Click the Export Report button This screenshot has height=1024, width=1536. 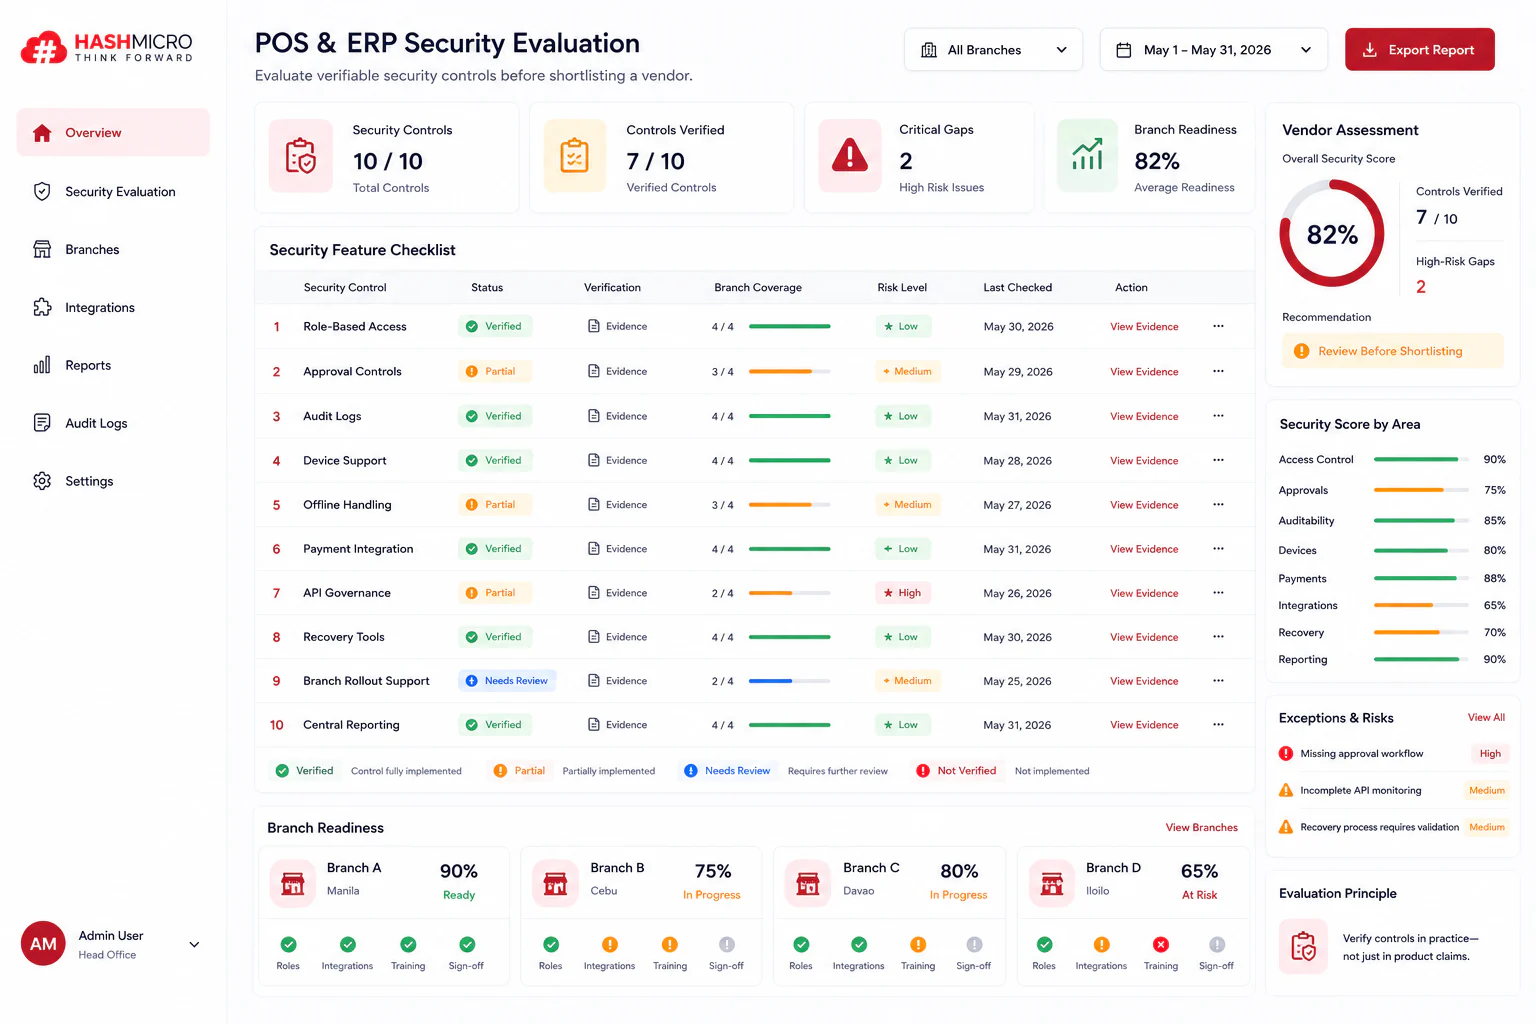coord(1419,50)
